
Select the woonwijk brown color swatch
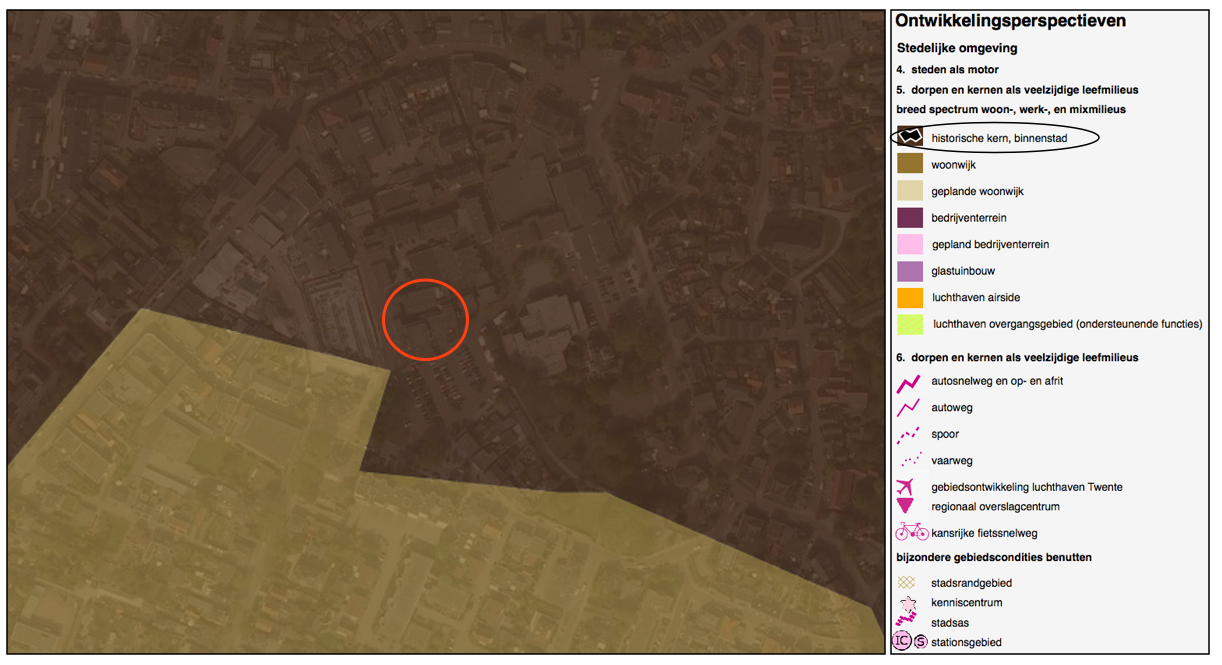(910, 164)
